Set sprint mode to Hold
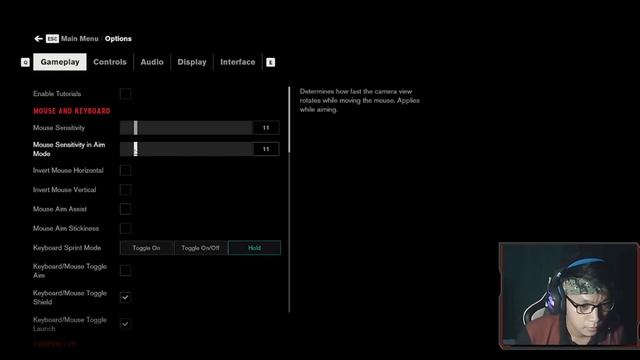 [x=254, y=248]
